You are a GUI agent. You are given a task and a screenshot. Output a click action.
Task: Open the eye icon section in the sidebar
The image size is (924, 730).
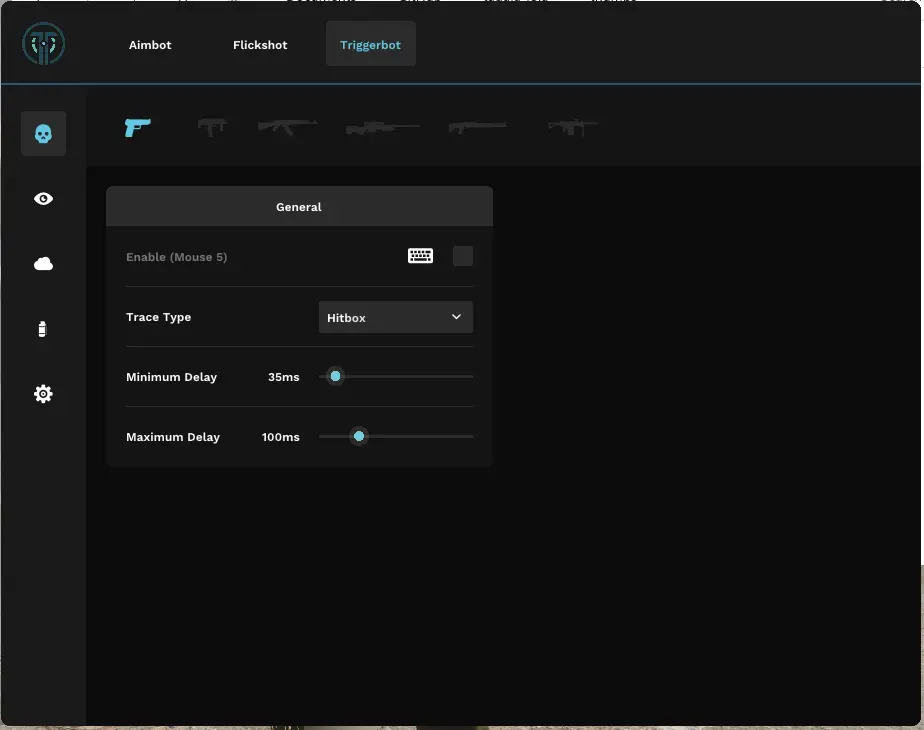[43, 199]
